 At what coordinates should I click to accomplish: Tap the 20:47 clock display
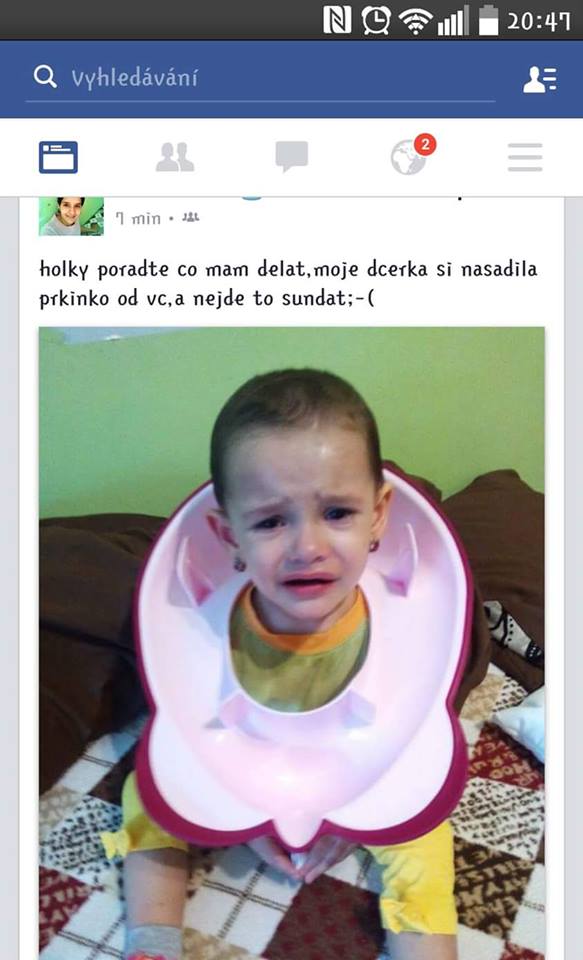539,21
